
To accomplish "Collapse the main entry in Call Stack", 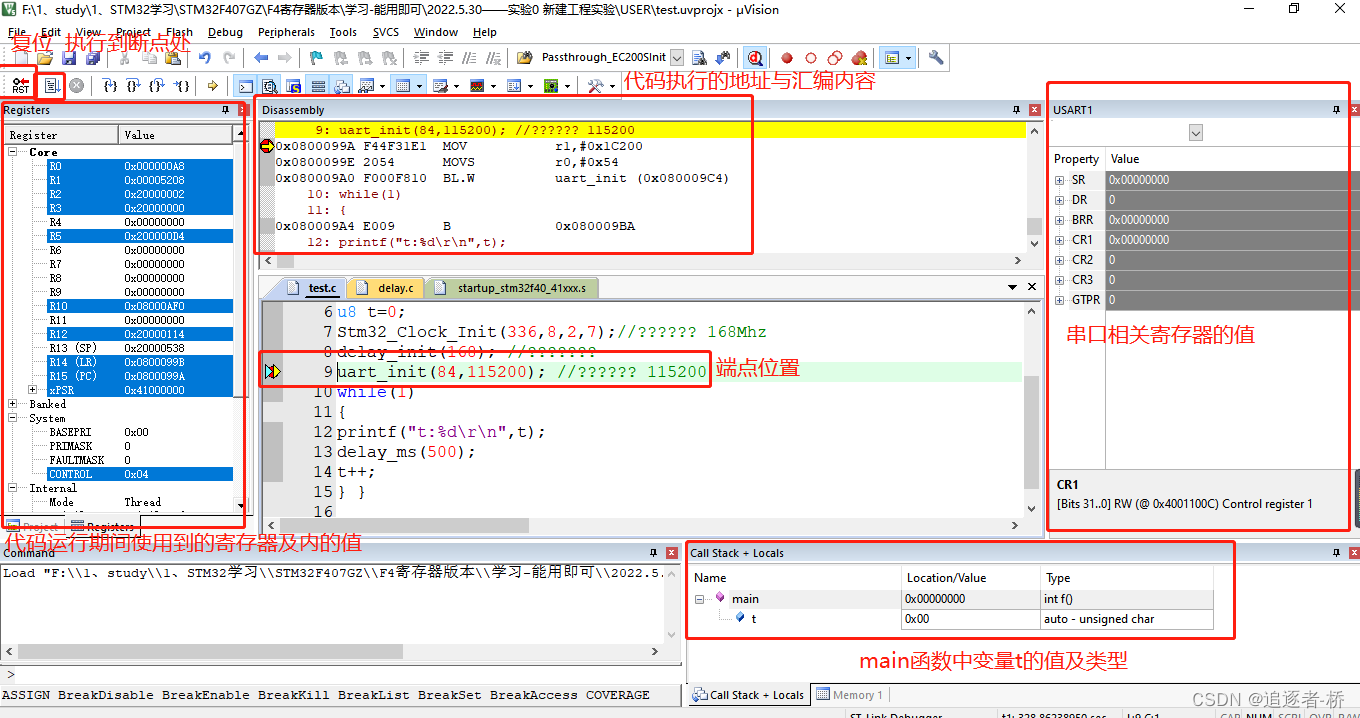I will coord(701,599).
